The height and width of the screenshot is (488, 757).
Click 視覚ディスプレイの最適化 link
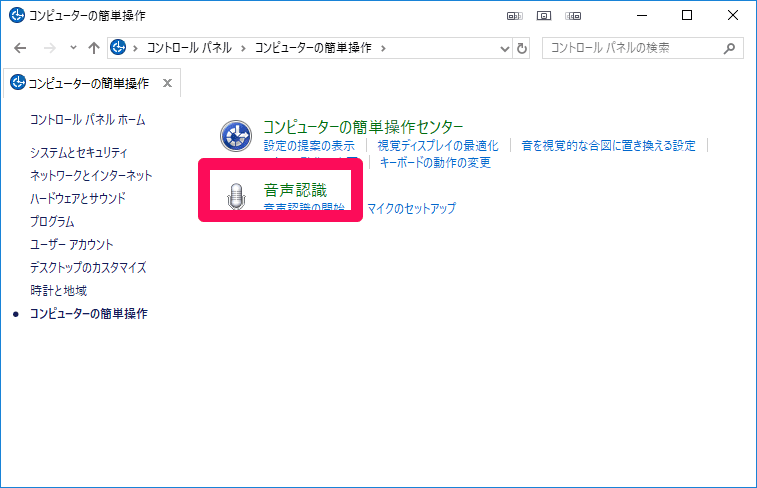click(x=438, y=145)
